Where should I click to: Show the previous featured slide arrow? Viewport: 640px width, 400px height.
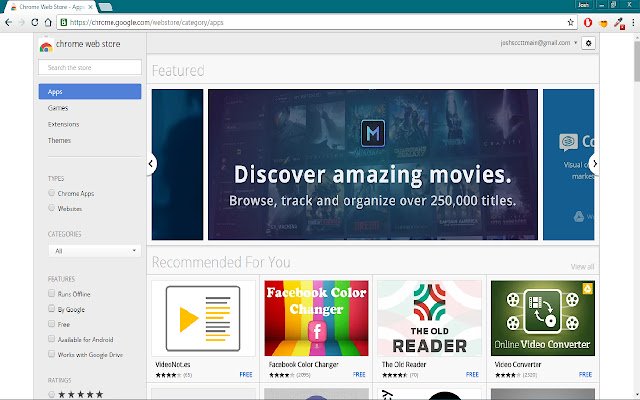coord(151,164)
